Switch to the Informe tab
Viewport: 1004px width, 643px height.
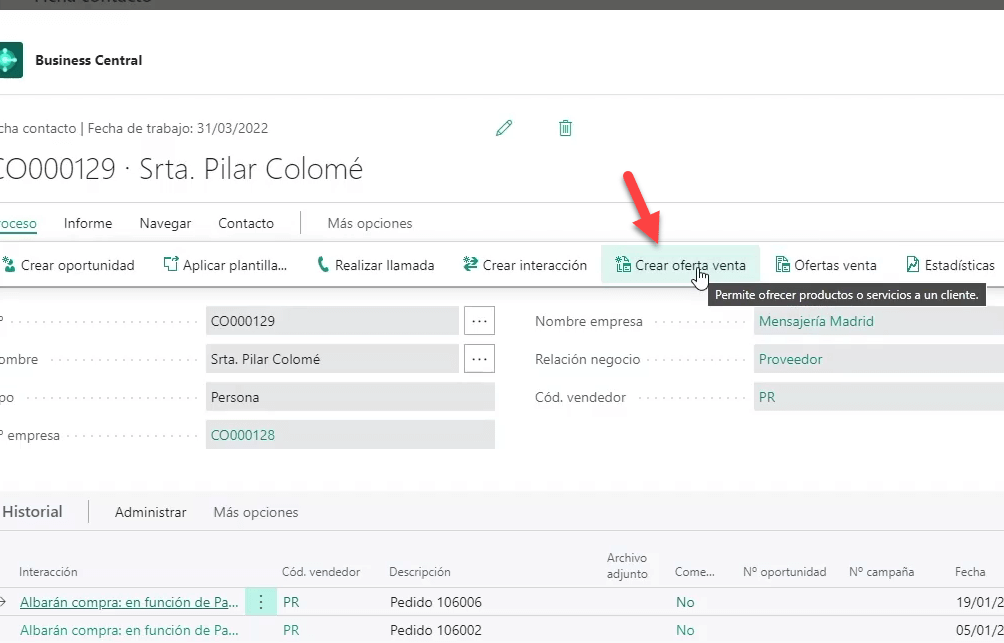[x=88, y=223]
